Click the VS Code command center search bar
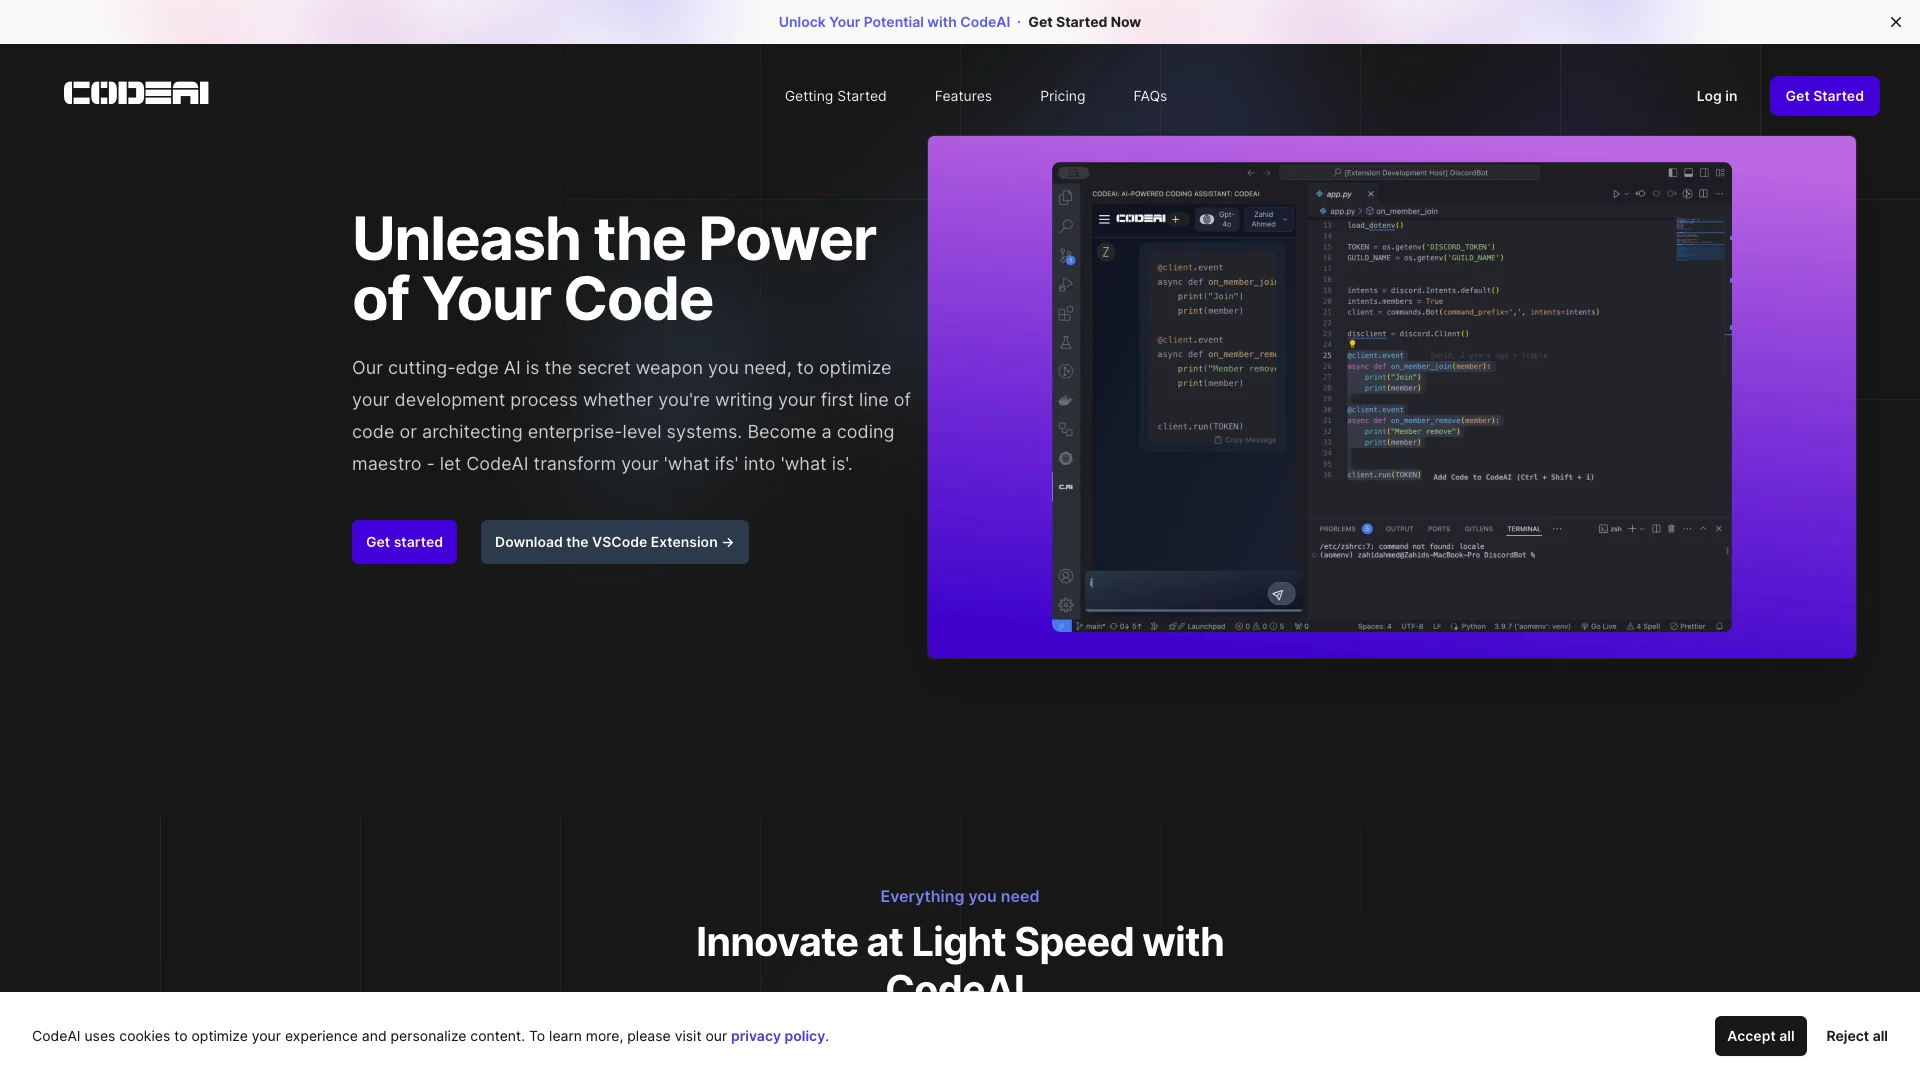1920x1080 pixels. (1409, 172)
